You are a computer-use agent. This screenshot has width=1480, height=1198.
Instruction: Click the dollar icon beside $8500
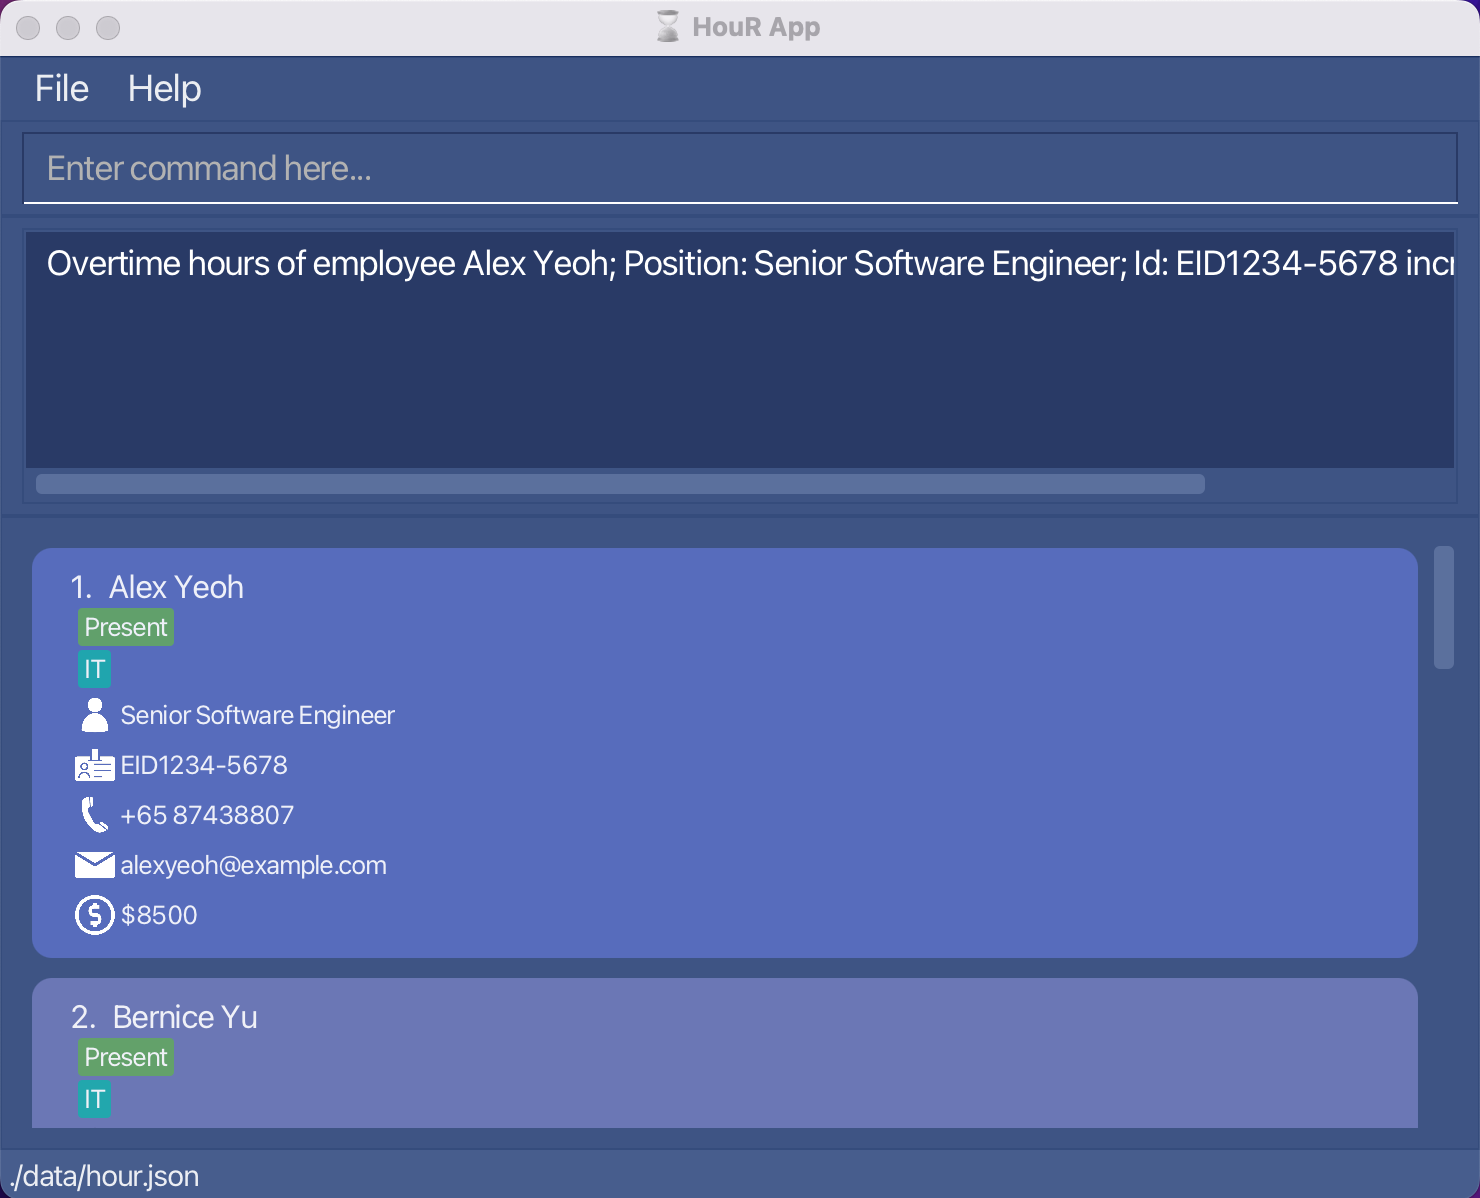point(94,915)
